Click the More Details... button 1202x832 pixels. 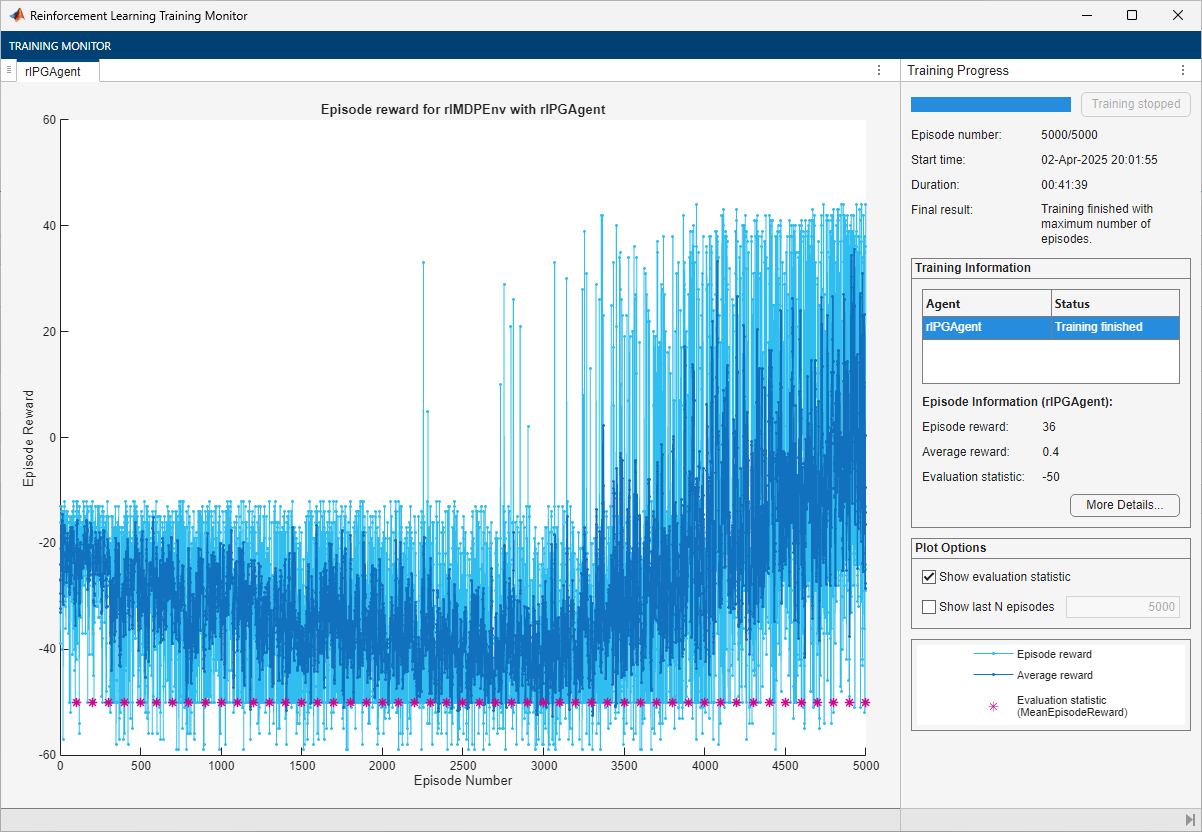pyautogui.click(x=1124, y=505)
